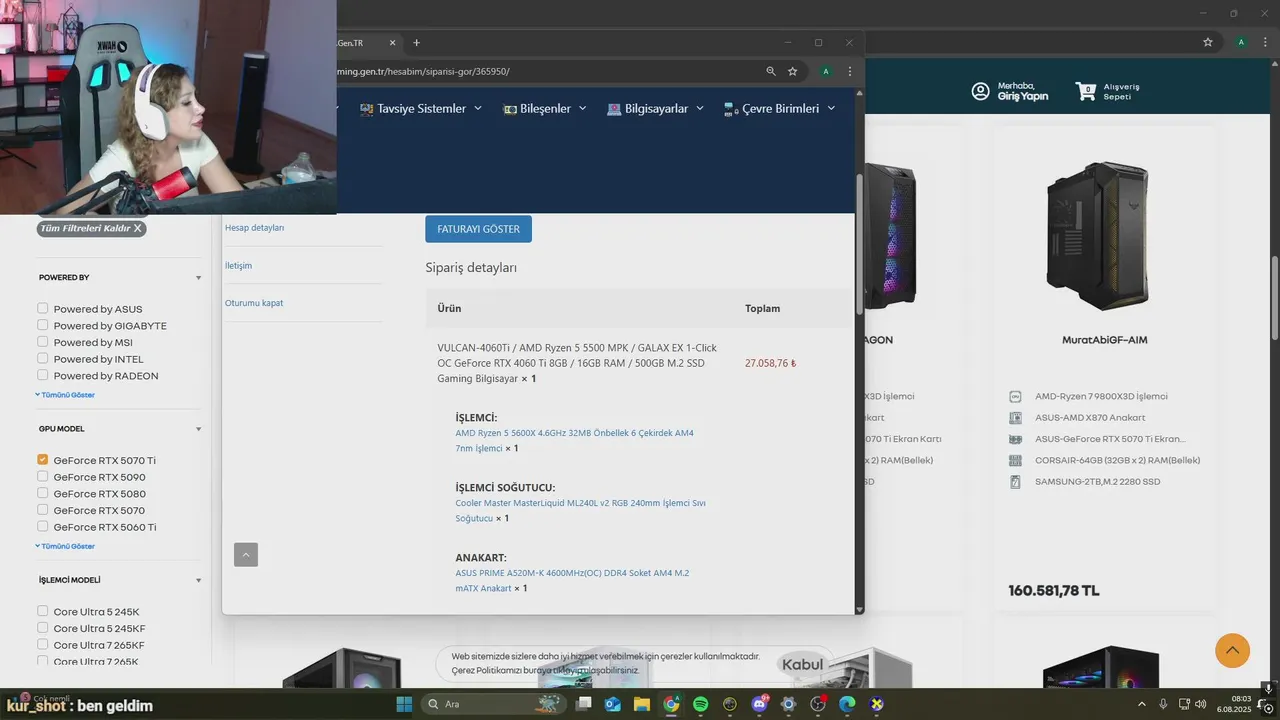Check Powered by MSI filter
This screenshot has height=720, width=1280.
pos(43,342)
